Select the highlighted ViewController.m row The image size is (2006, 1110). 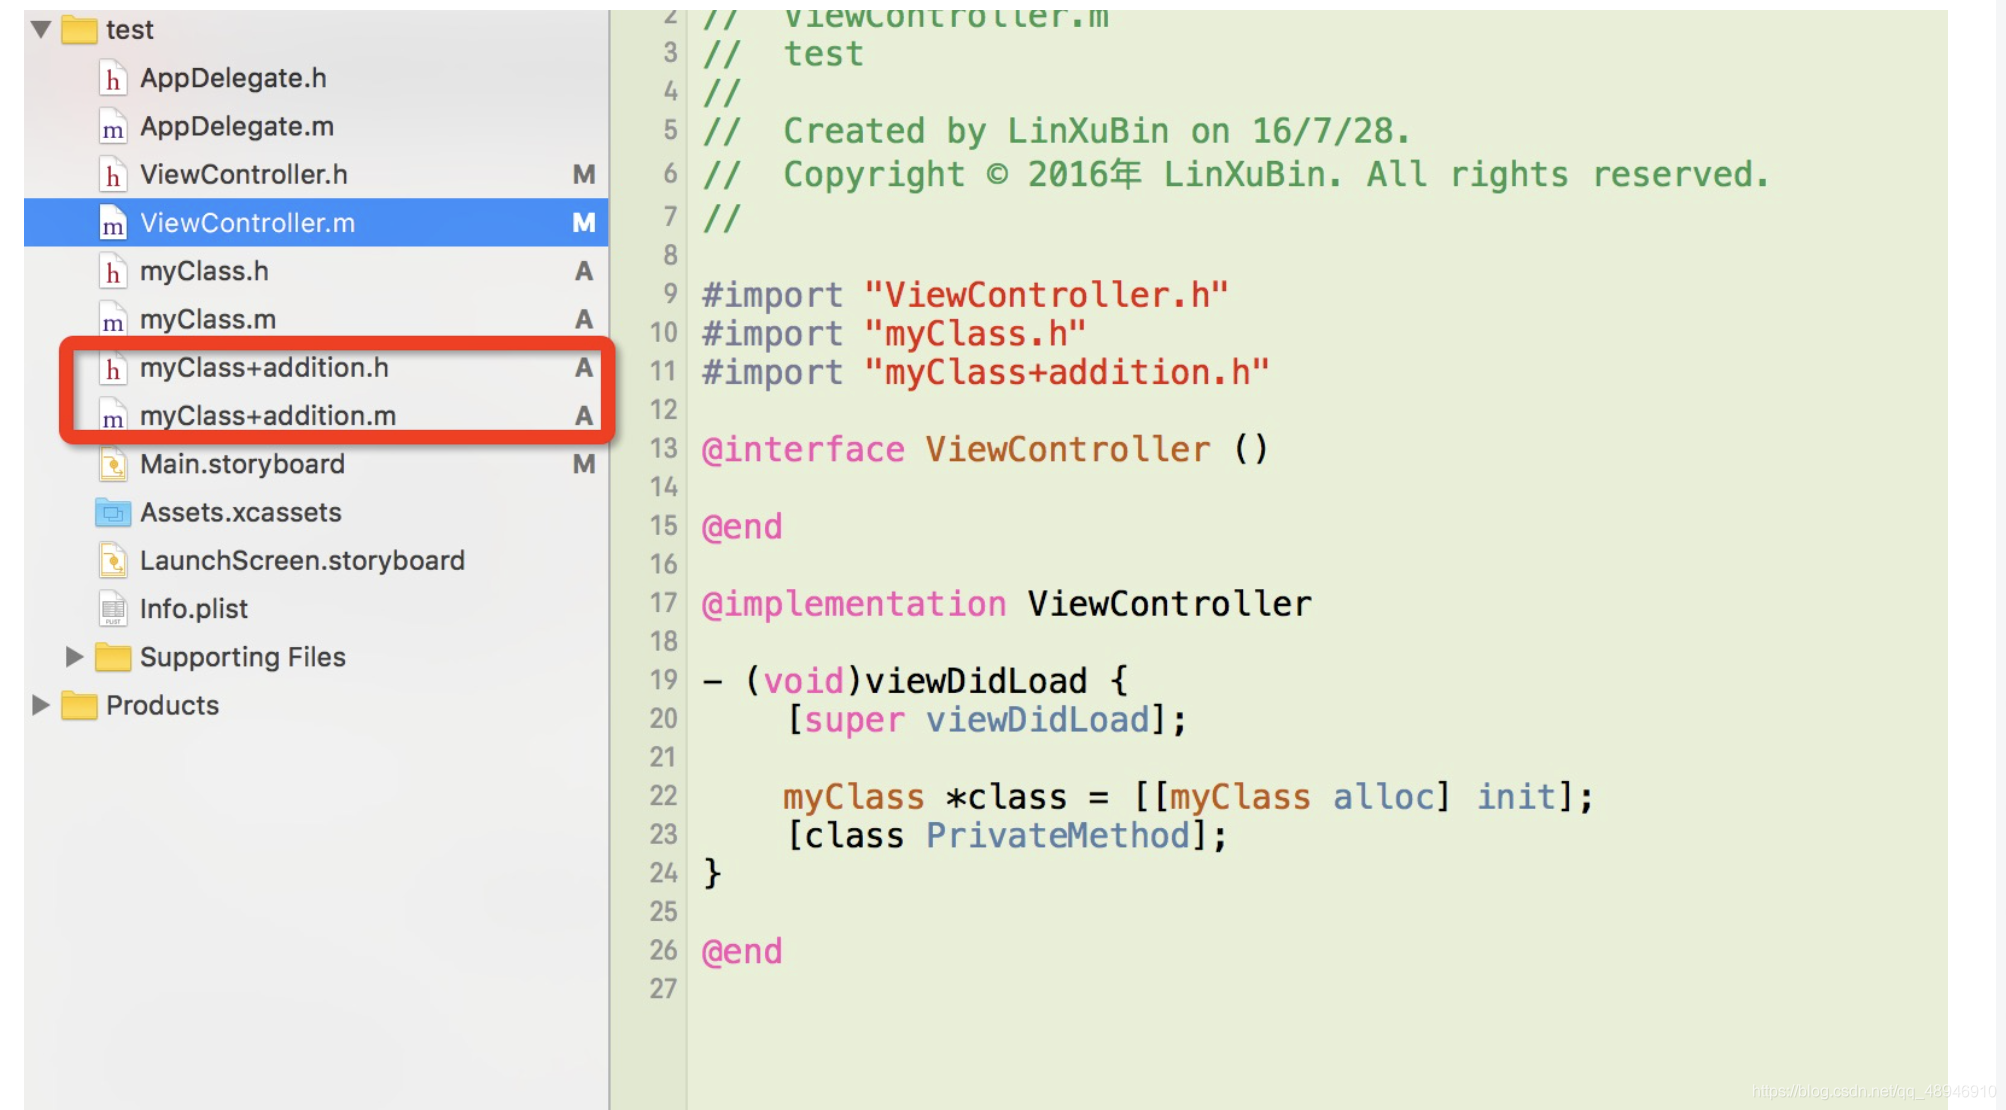click(316, 223)
